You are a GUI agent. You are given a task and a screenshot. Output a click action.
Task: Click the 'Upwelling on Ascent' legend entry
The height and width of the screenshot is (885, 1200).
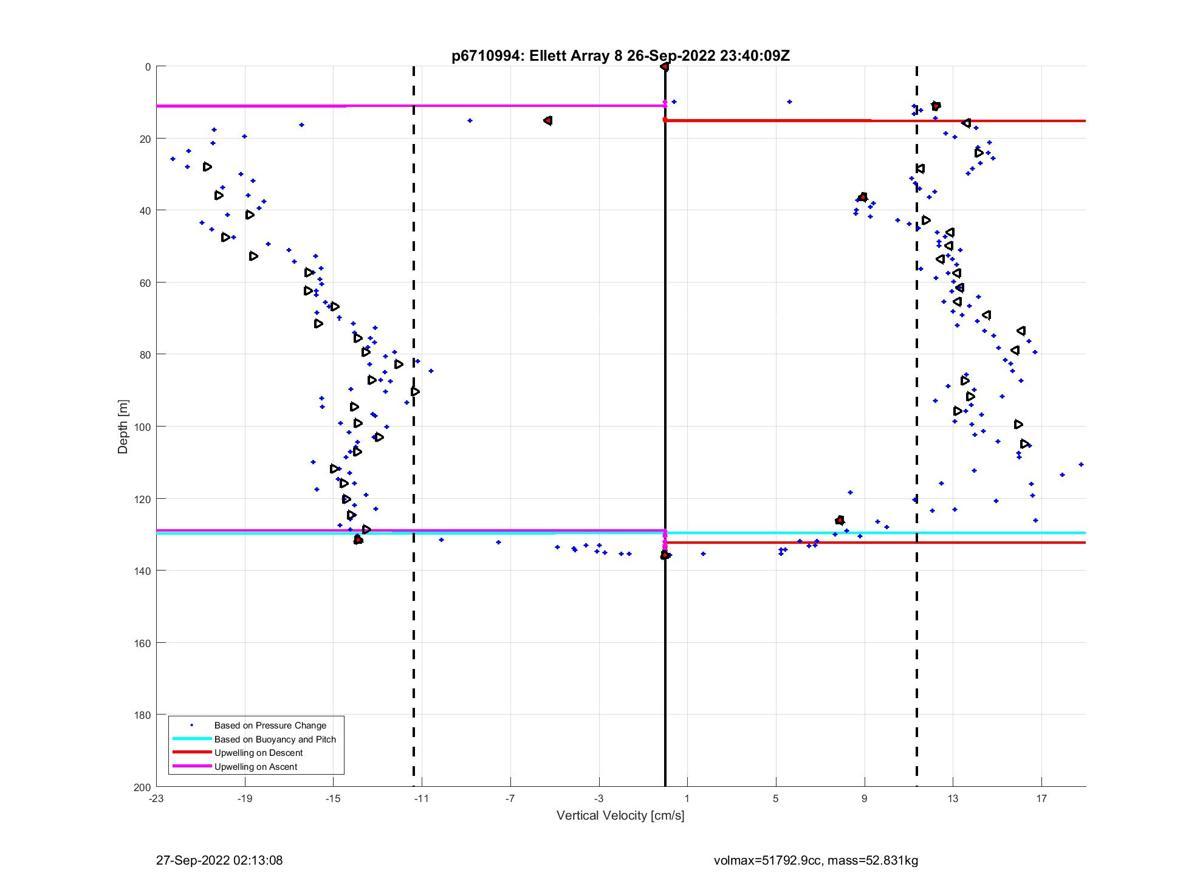(255, 767)
